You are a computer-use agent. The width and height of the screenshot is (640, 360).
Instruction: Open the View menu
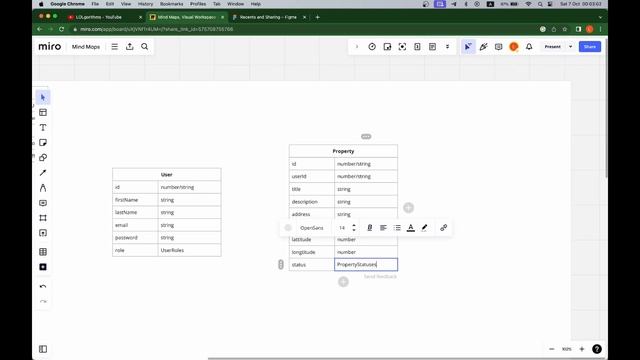coord(126,4)
